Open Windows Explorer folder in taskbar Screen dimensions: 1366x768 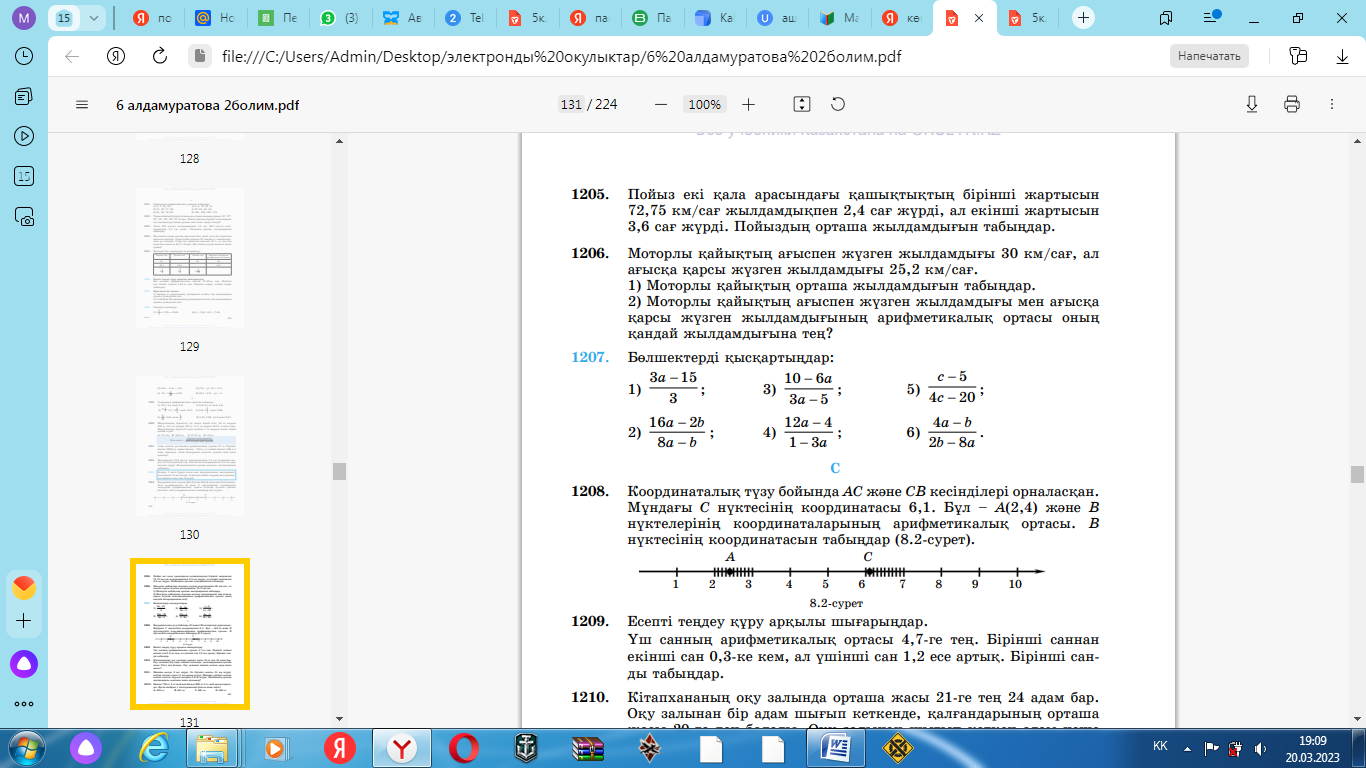click(213, 747)
